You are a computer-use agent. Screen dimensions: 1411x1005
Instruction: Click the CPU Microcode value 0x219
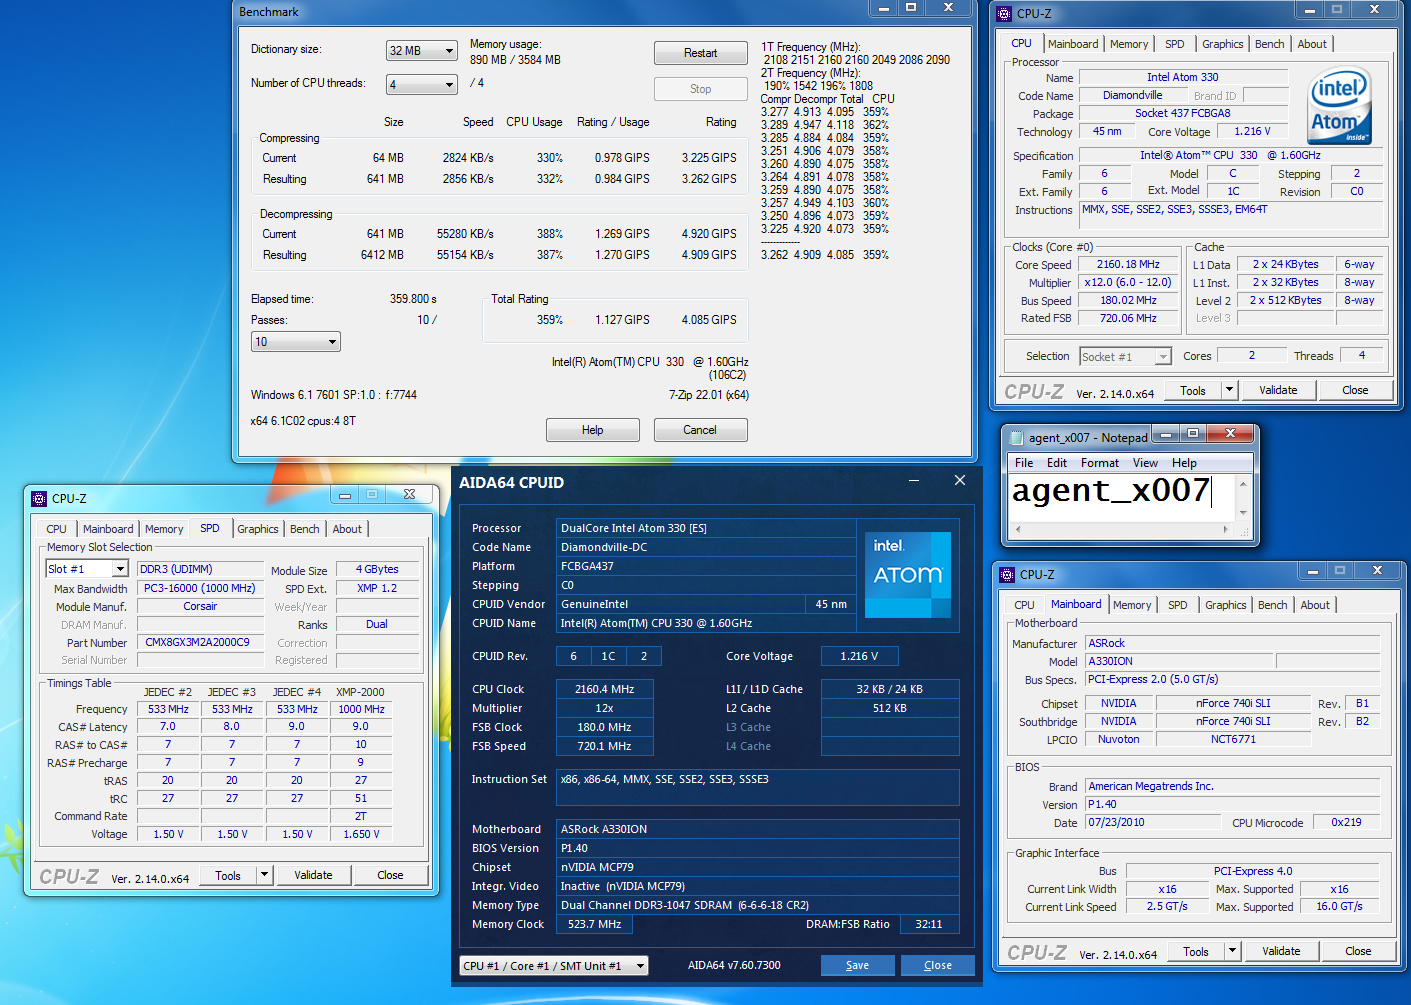(1346, 822)
